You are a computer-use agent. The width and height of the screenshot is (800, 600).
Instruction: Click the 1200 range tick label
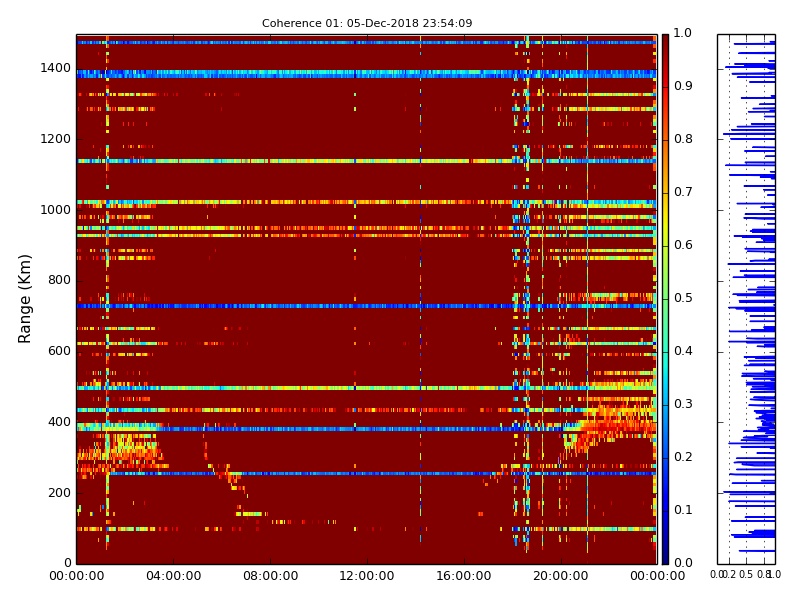56,139
